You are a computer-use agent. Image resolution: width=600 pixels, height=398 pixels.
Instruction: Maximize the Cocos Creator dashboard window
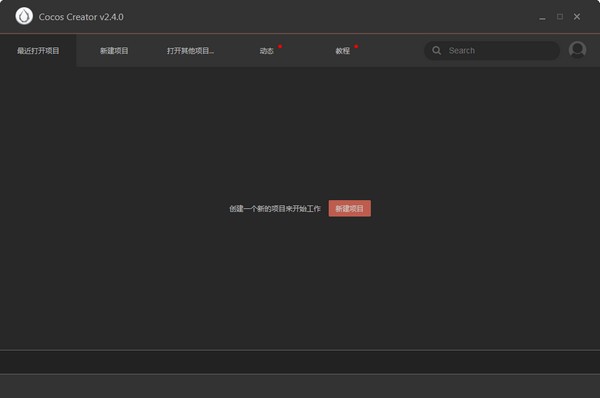(560, 16)
